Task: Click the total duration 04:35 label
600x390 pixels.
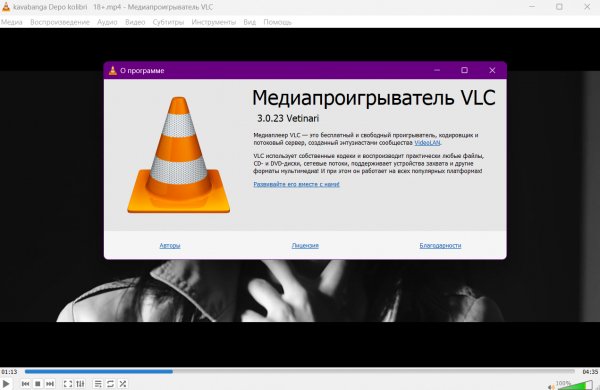Action: [x=590, y=372]
